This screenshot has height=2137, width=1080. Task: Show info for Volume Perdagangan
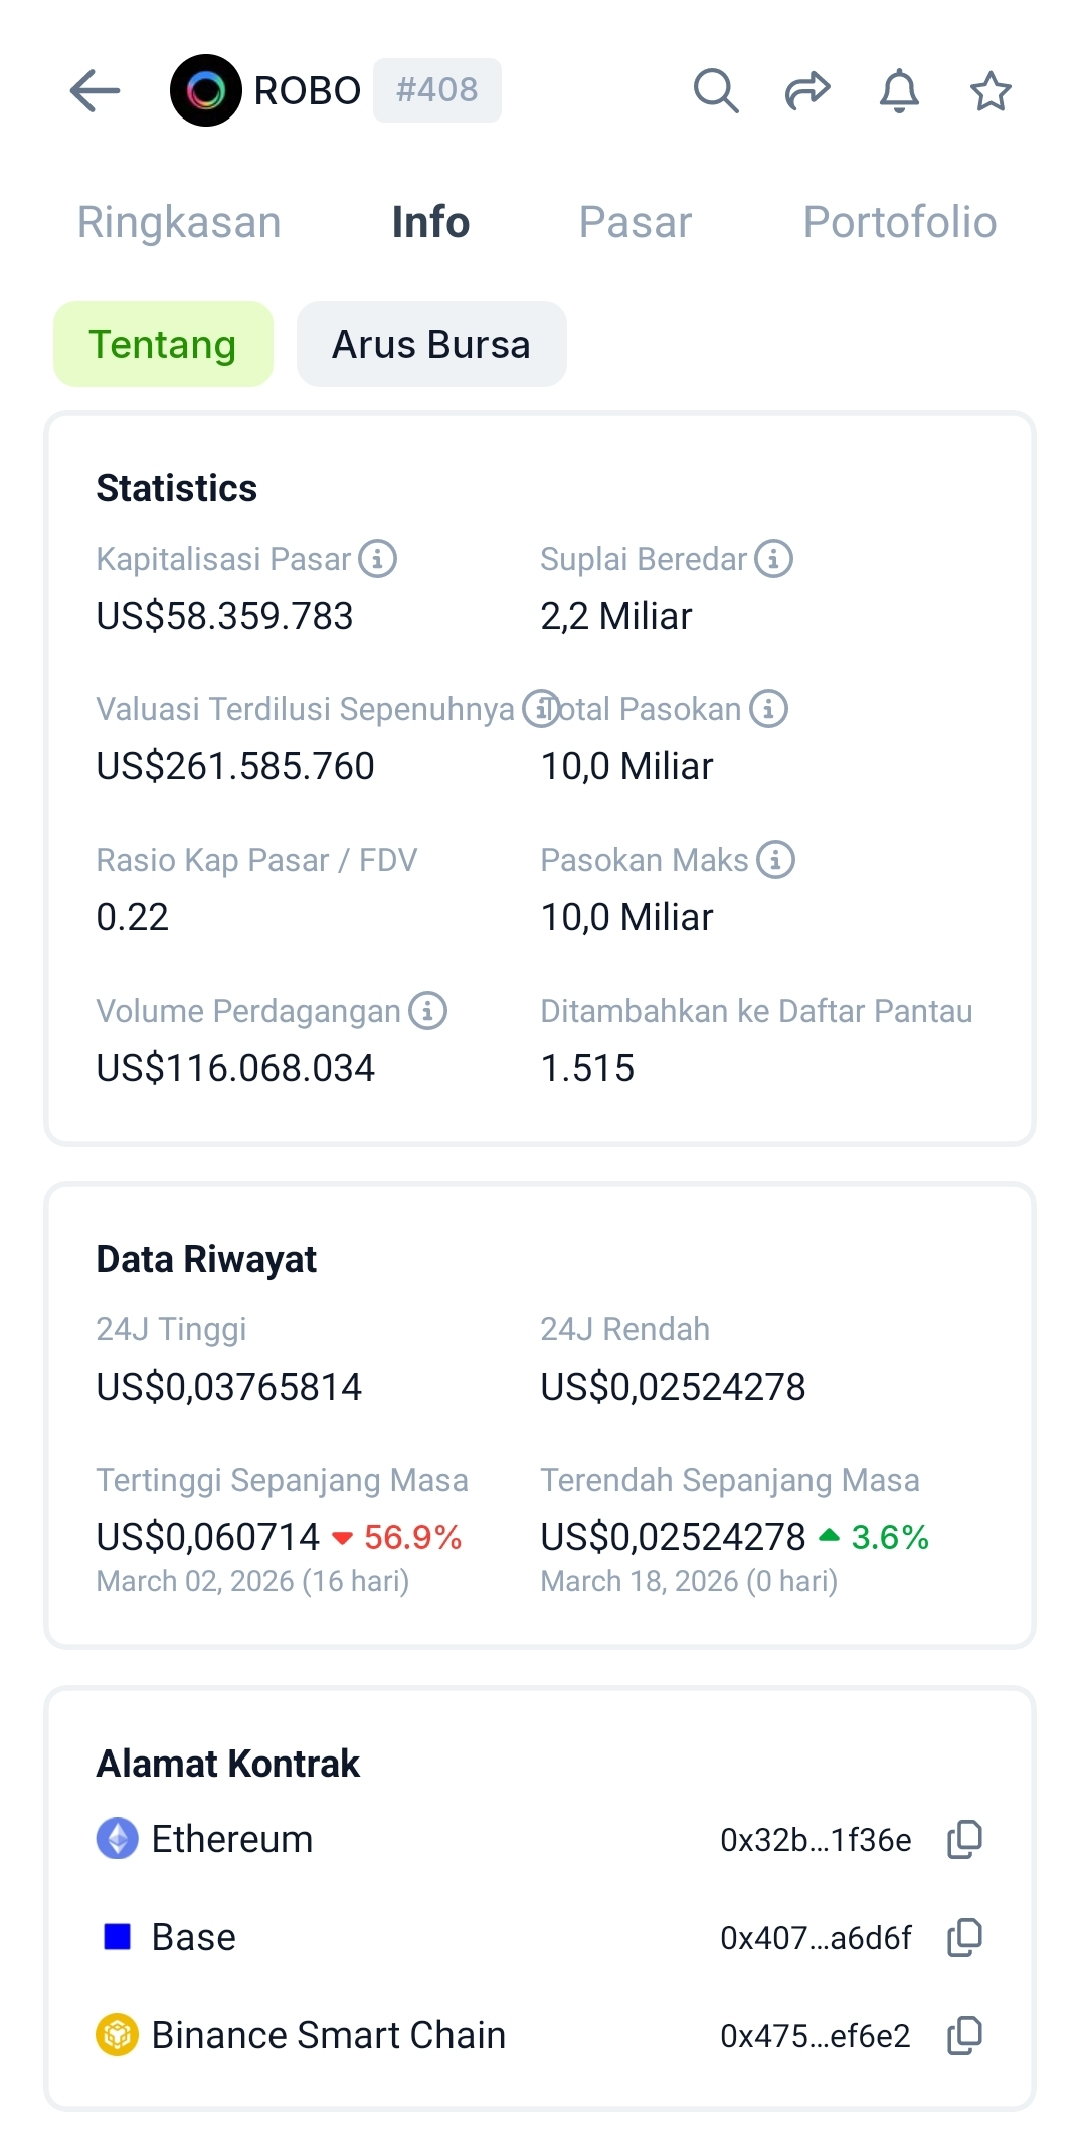point(428,1011)
